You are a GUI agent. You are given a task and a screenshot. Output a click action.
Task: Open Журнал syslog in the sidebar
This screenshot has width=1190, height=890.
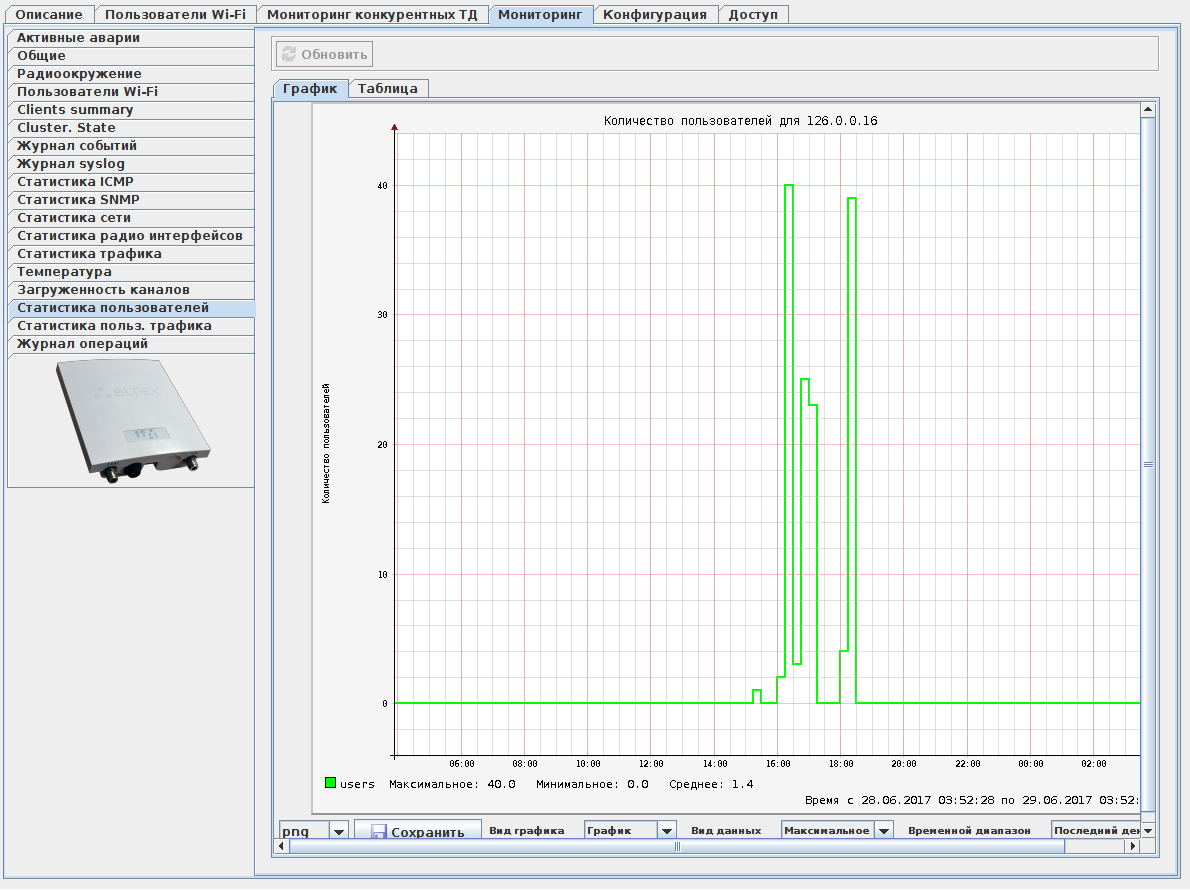[71, 164]
